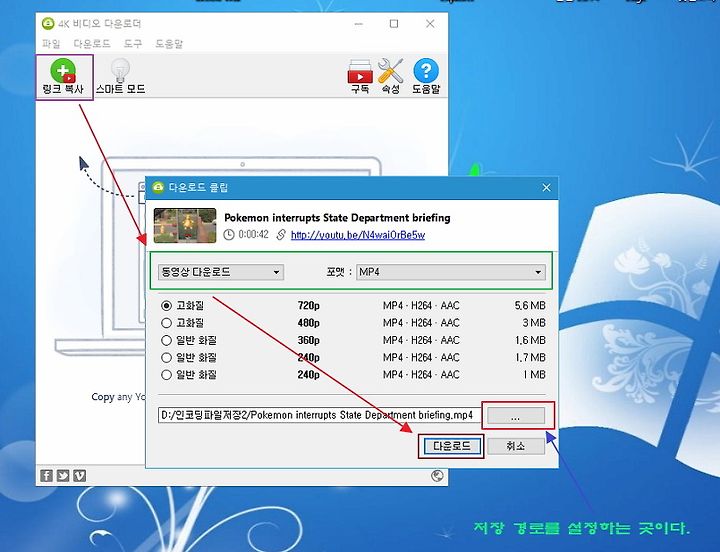
Task: Open the Subscriptions (구독) toolbar icon
Action: point(360,77)
